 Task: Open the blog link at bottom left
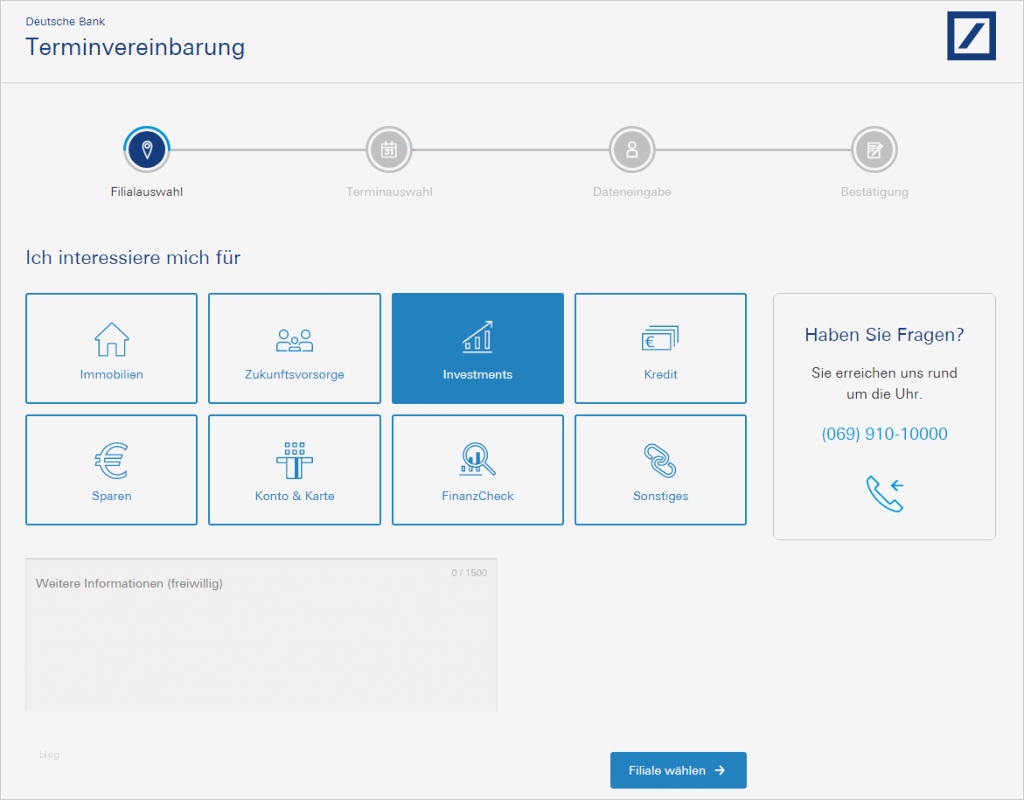(x=47, y=755)
